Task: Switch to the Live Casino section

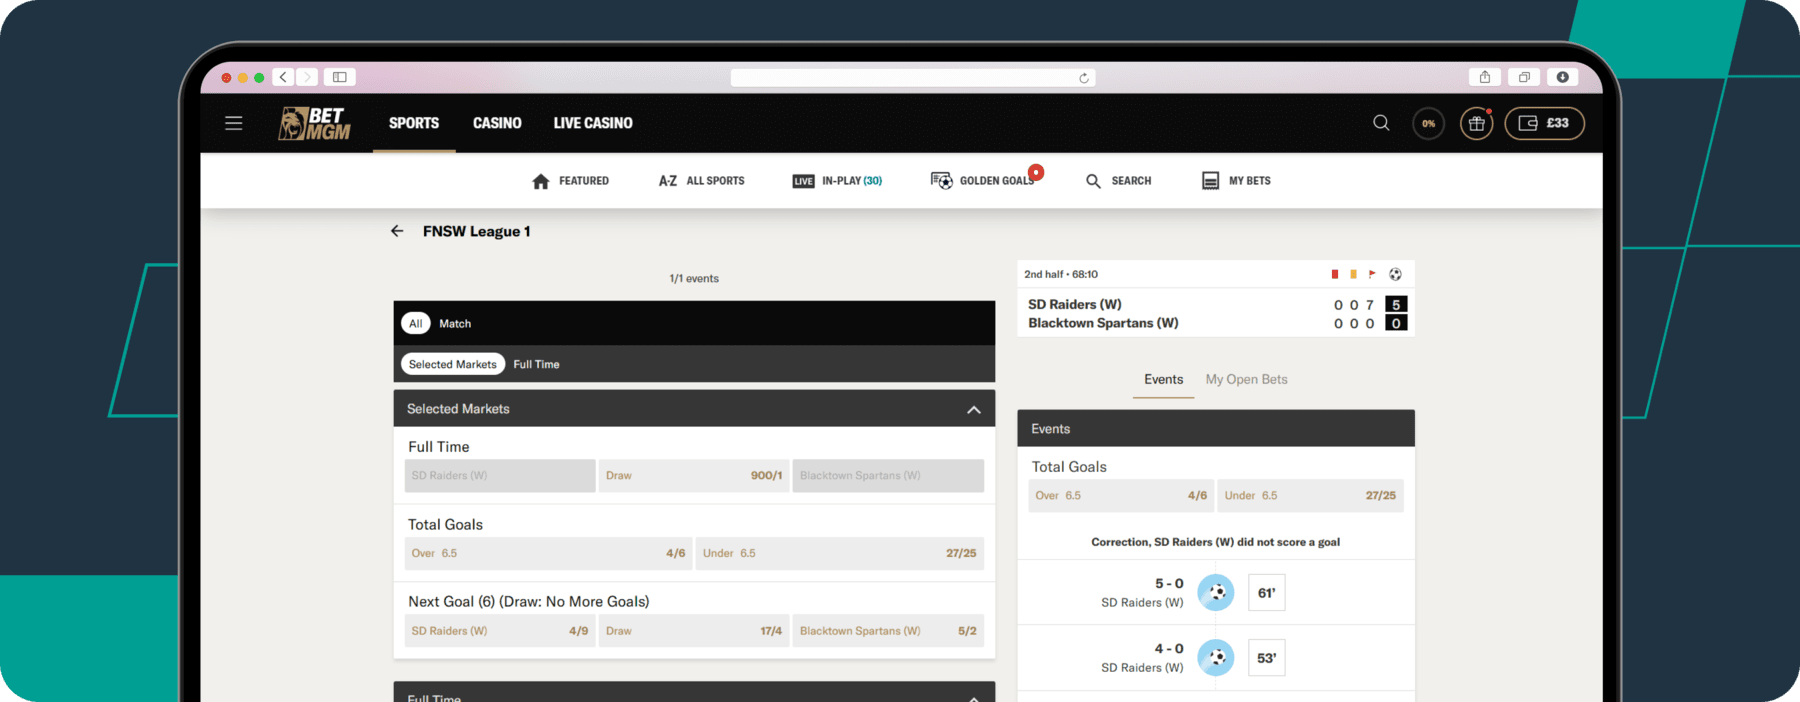Action: coord(593,123)
